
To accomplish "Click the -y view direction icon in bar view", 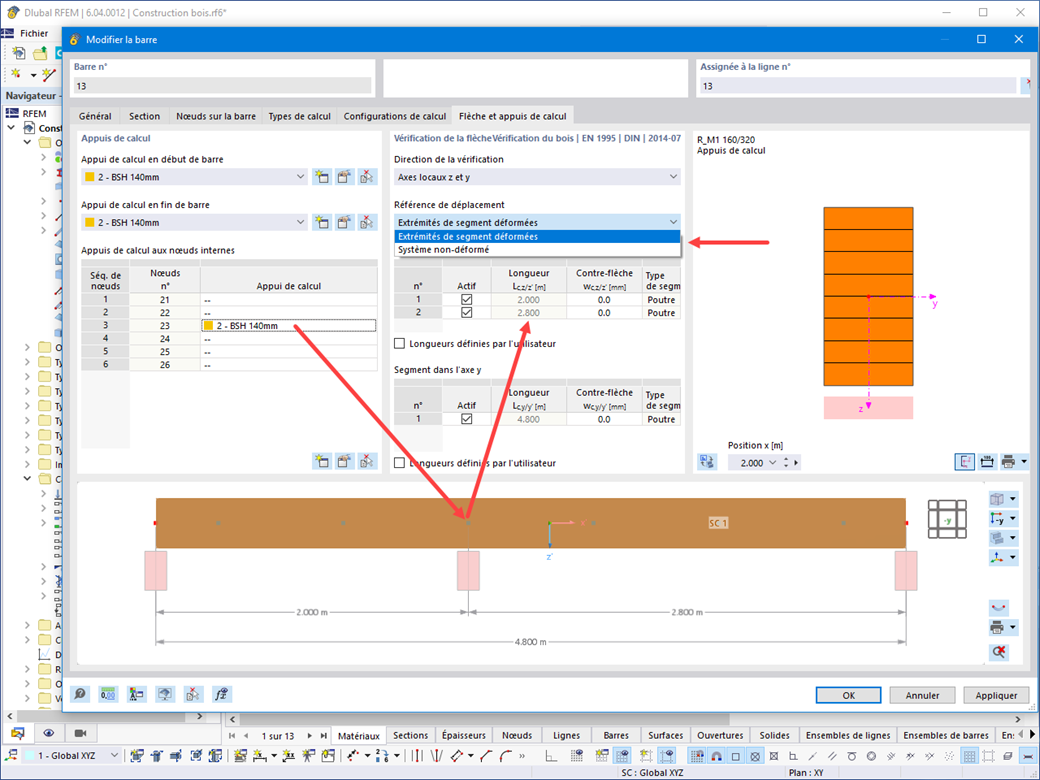I will (997, 519).
